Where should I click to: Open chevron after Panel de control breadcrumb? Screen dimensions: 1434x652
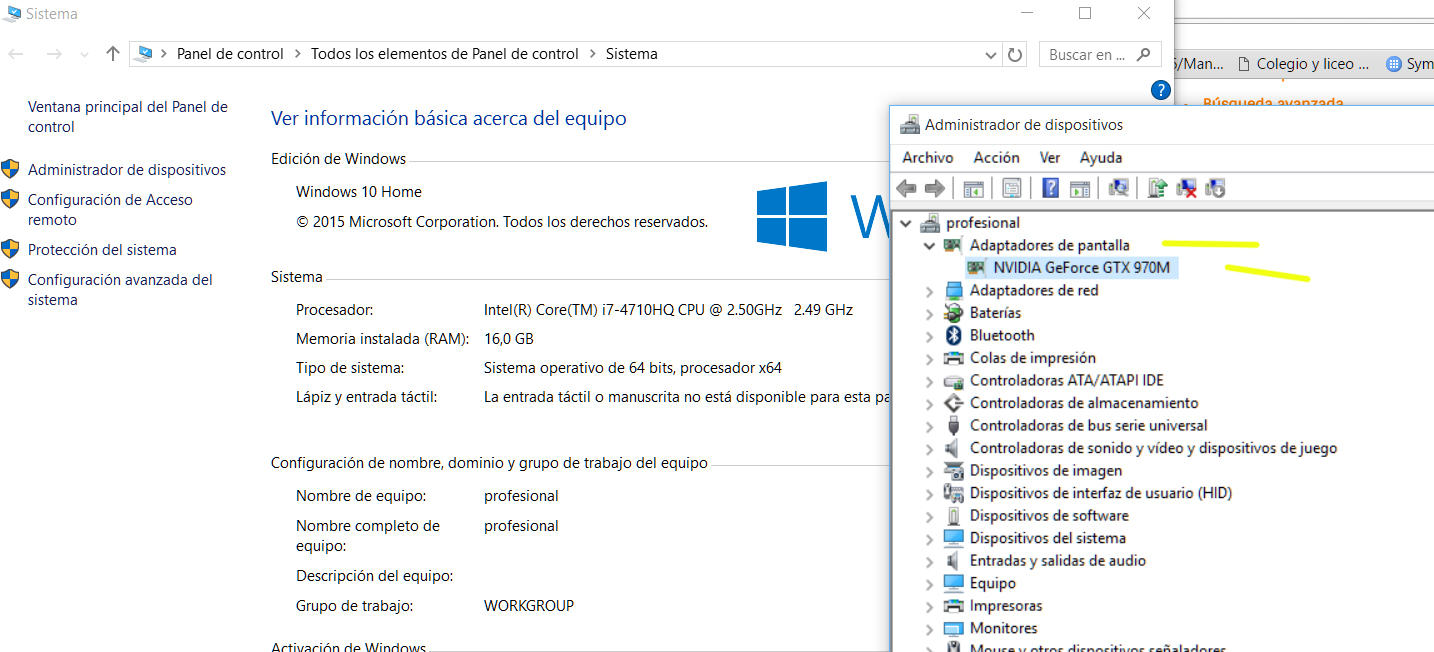point(298,54)
